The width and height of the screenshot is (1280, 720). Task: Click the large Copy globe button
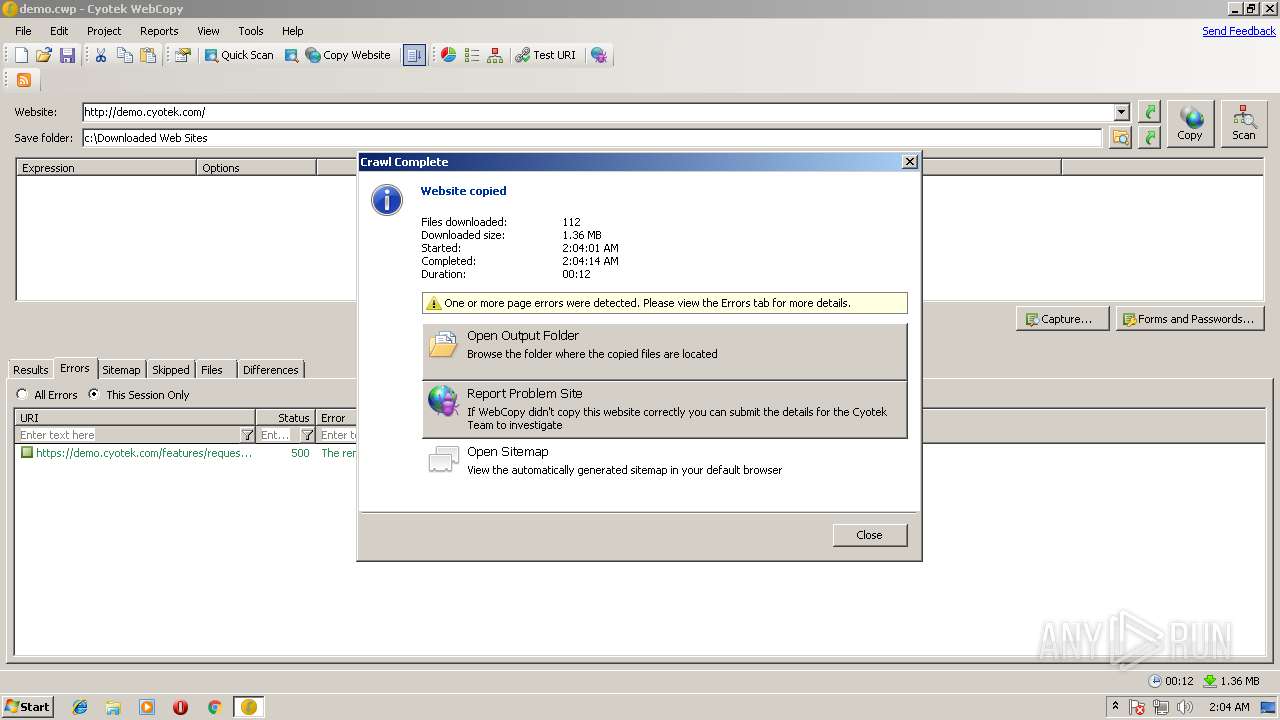point(1190,124)
